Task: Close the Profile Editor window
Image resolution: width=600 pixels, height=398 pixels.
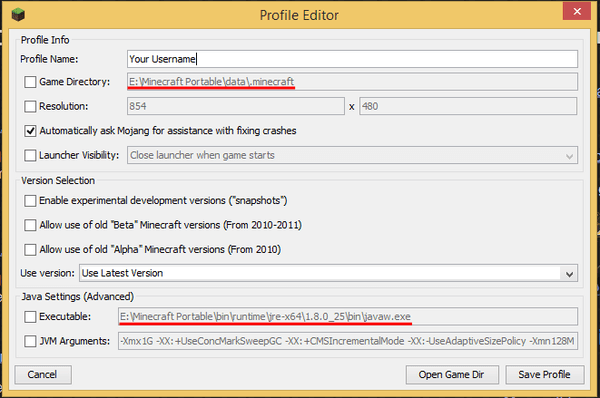Action: pos(577,11)
